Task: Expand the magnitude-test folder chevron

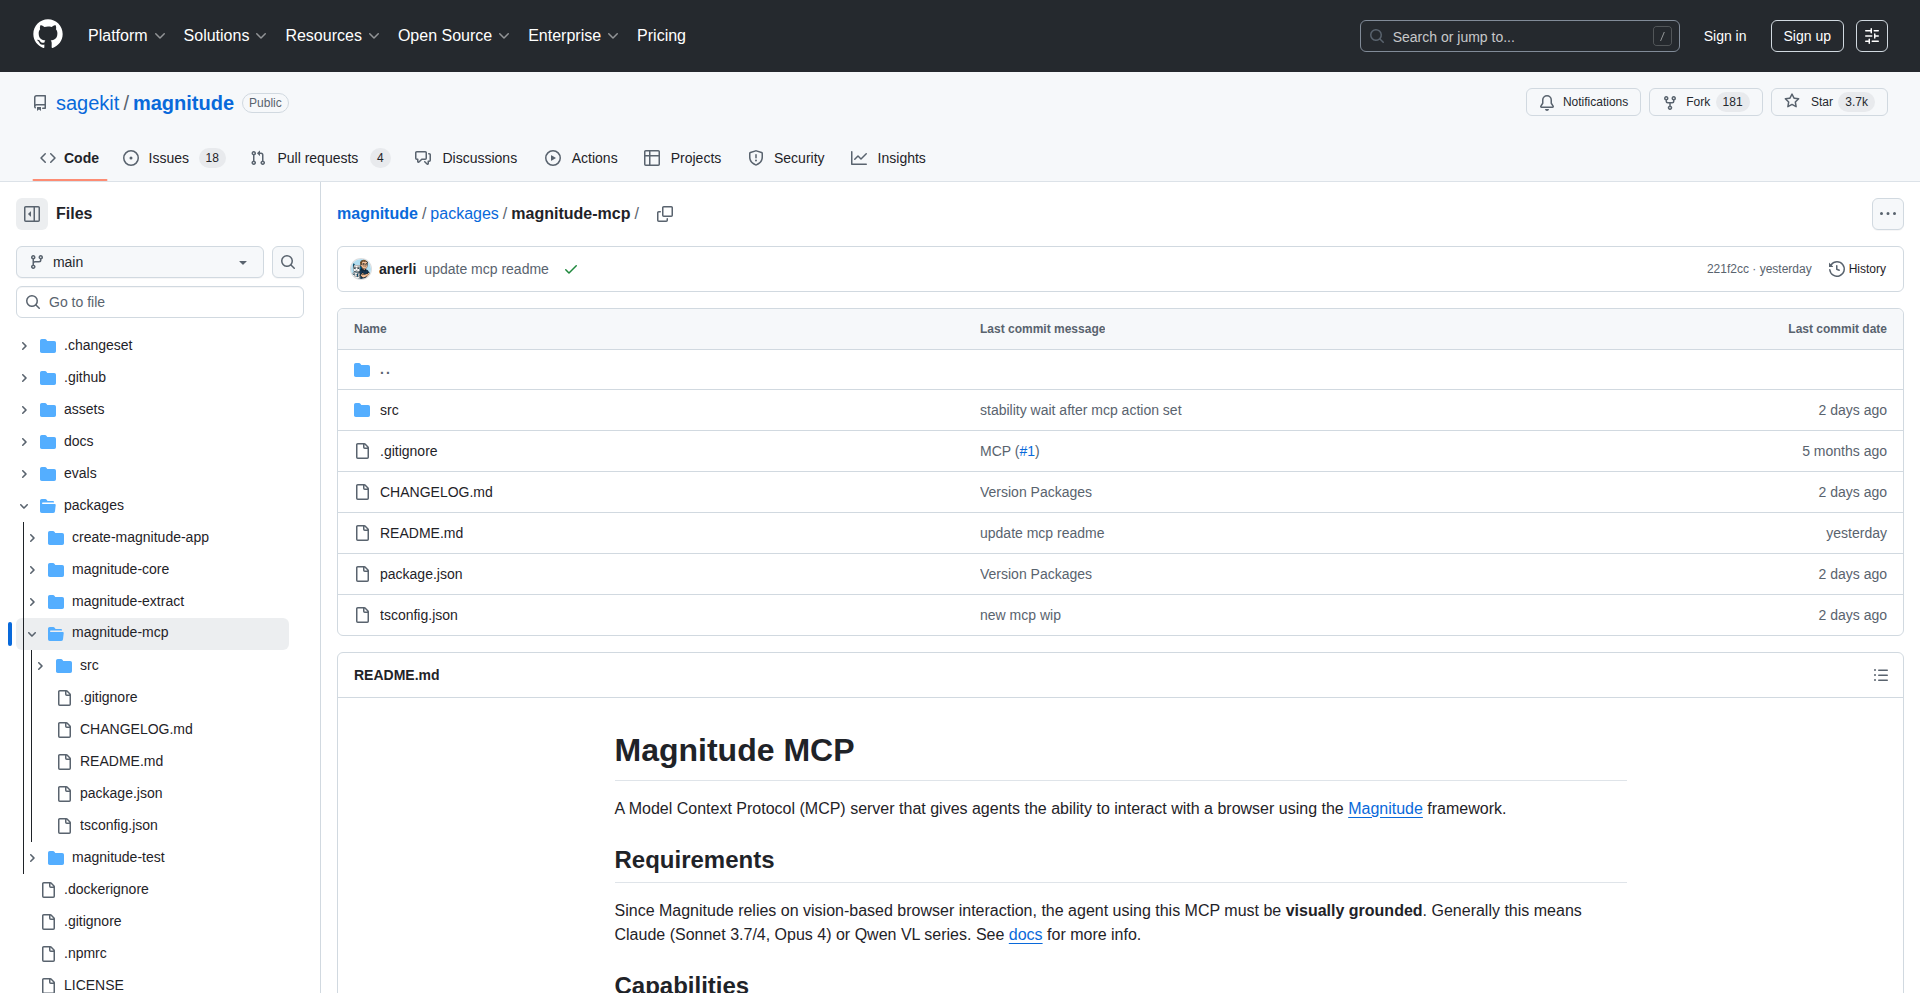Action: [x=32, y=858]
